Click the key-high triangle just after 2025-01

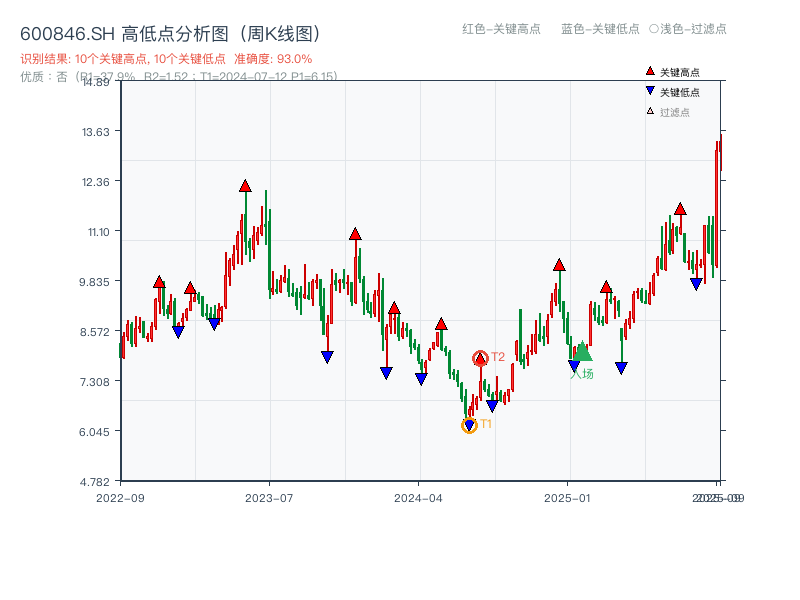(x=606, y=287)
